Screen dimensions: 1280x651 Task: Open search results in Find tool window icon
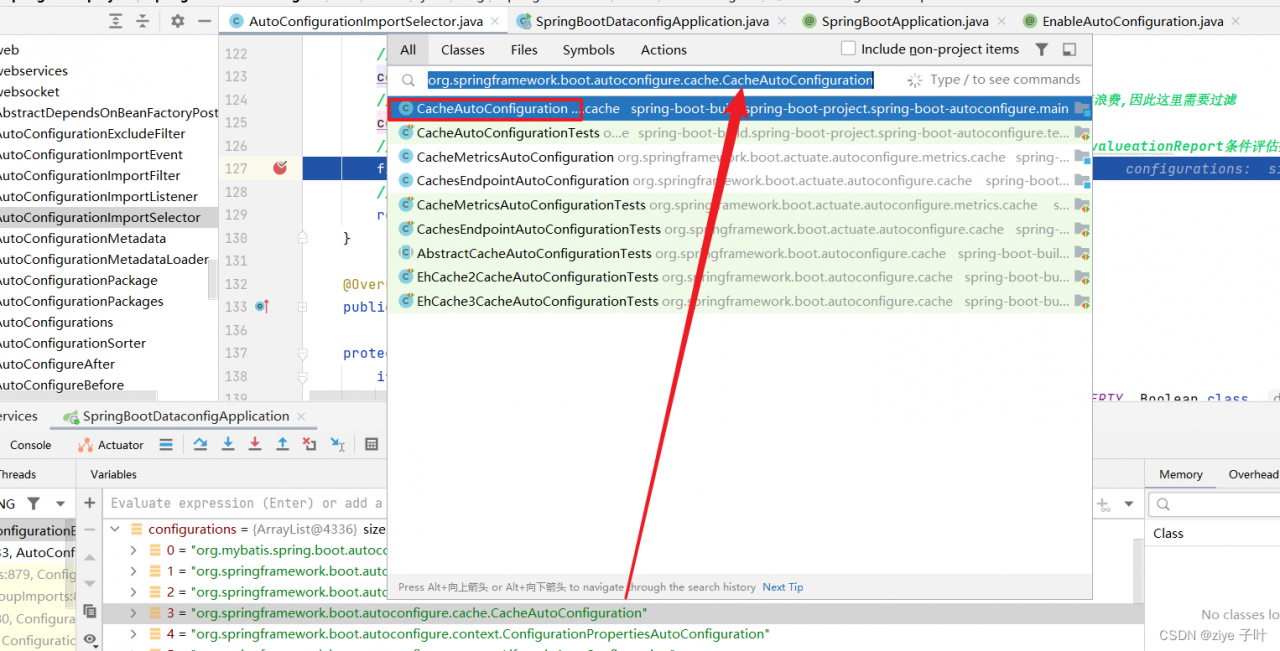pyautogui.click(x=1069, y=49)
